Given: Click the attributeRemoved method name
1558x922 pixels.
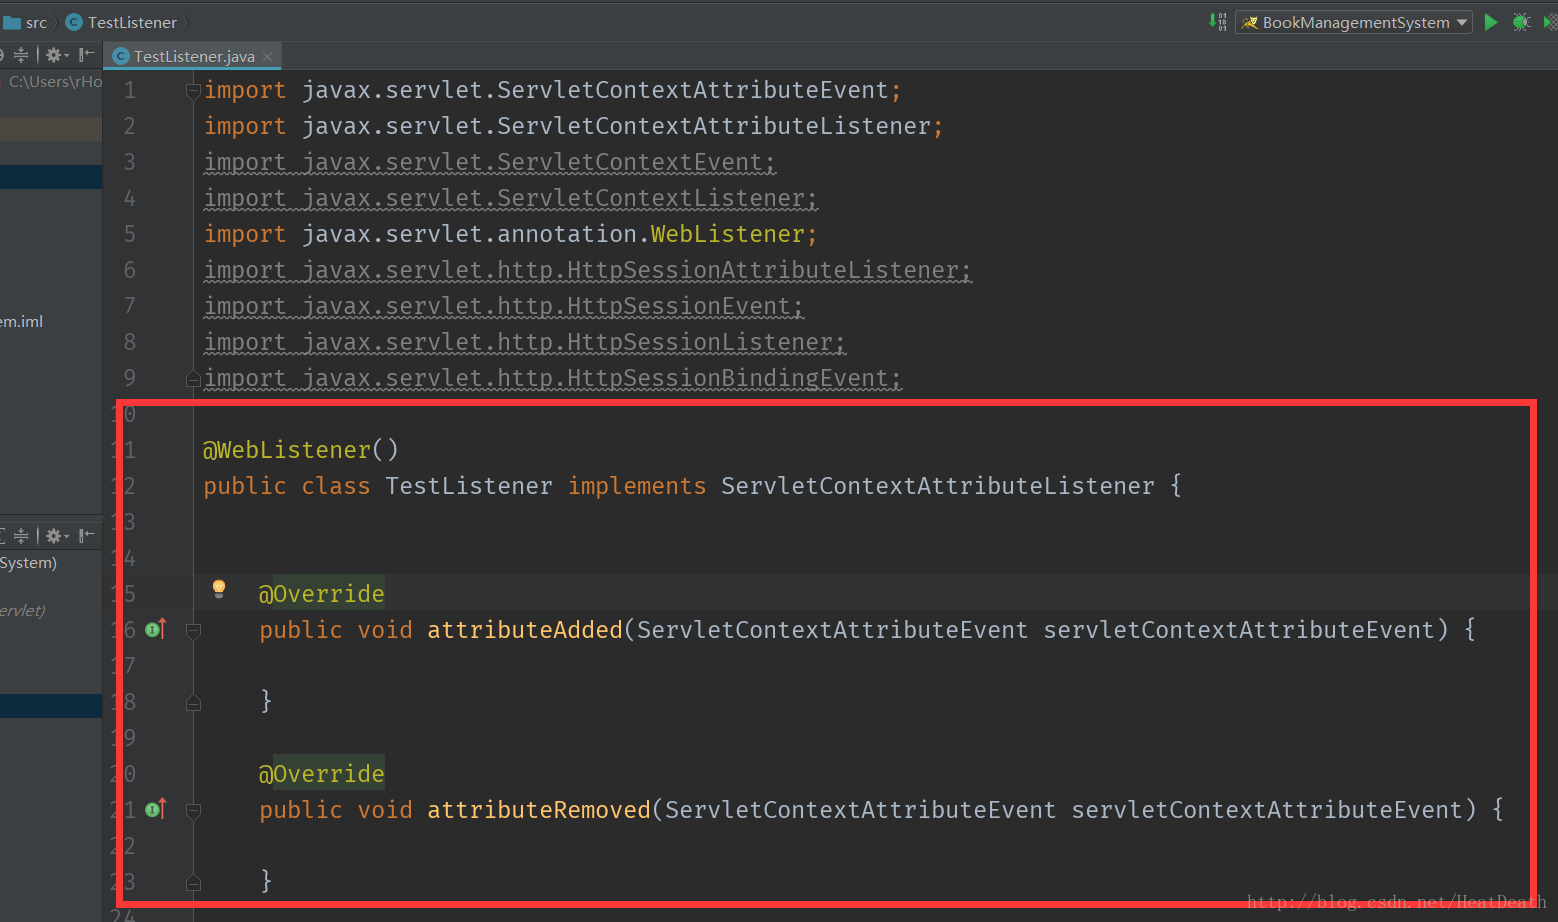Looking at the screenshot, I should 539,810.
